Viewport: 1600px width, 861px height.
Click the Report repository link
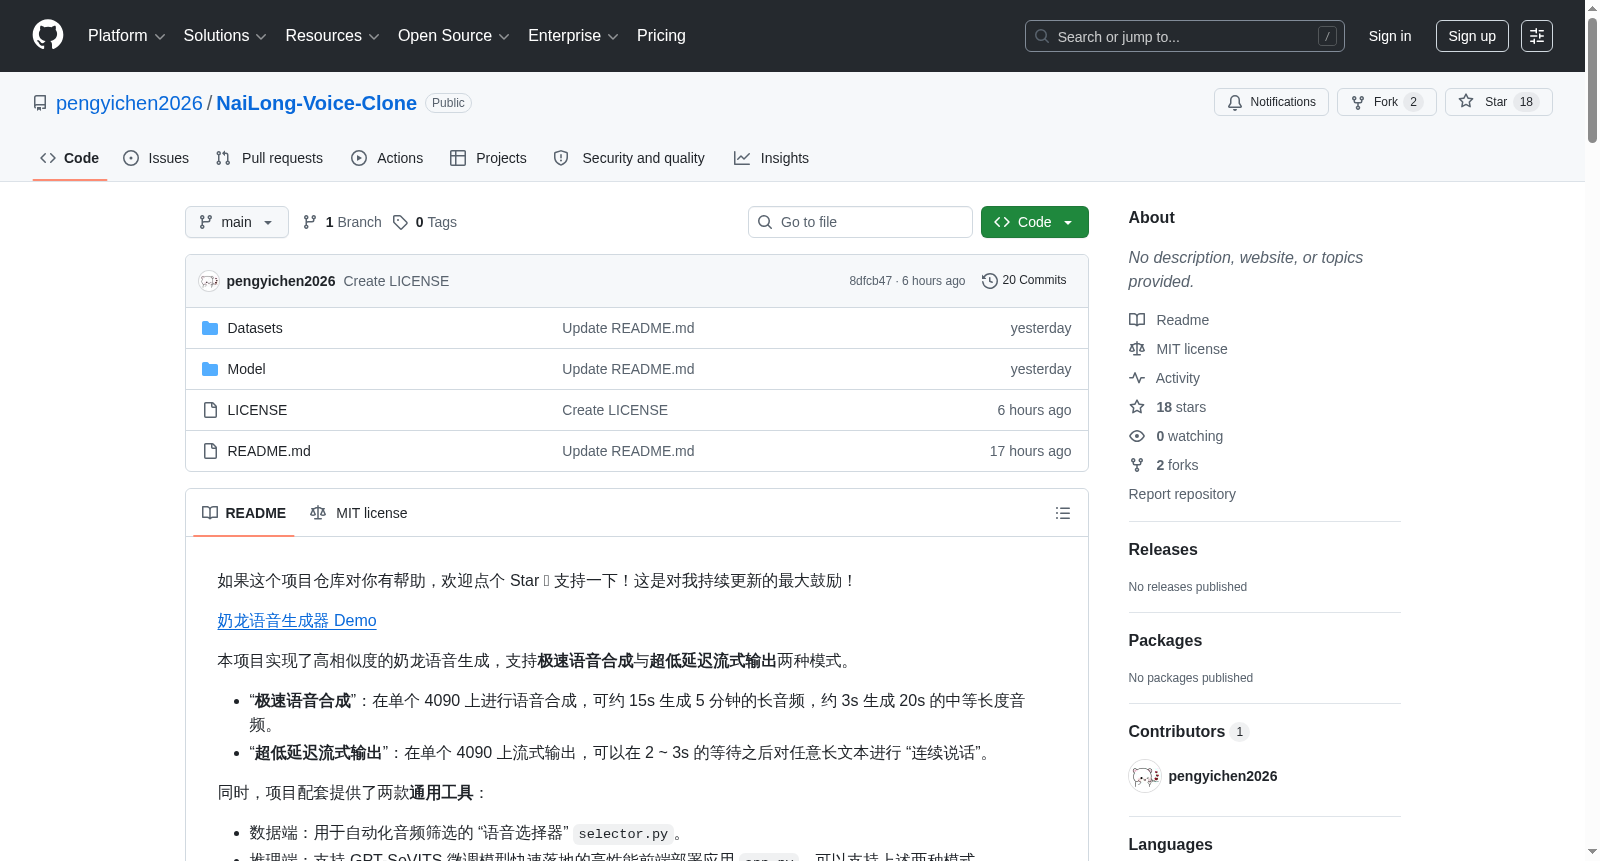1182,494
